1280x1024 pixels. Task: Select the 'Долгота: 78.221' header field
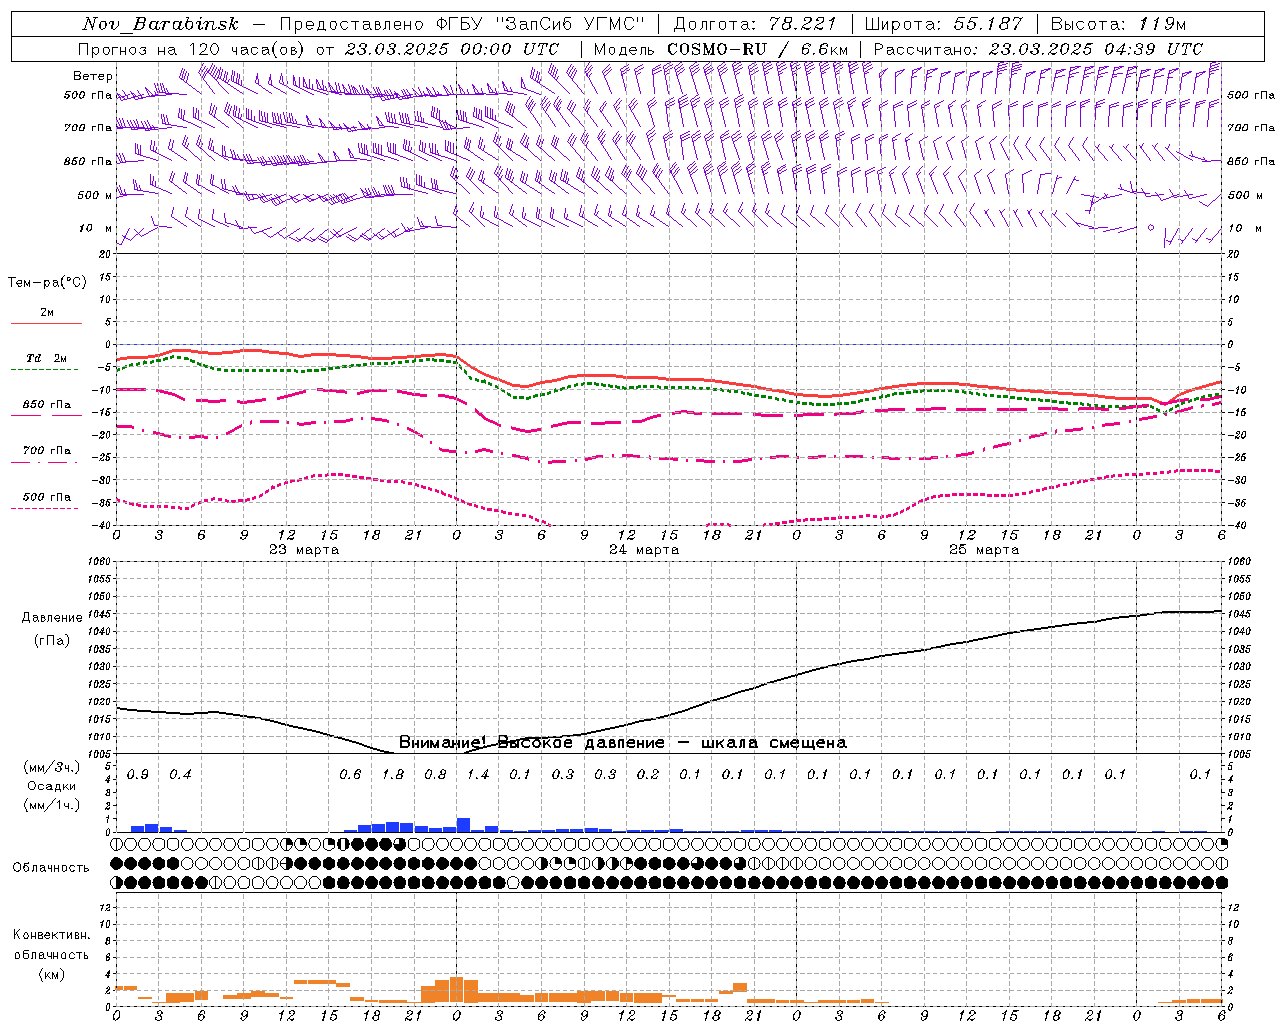pos(754,24)
